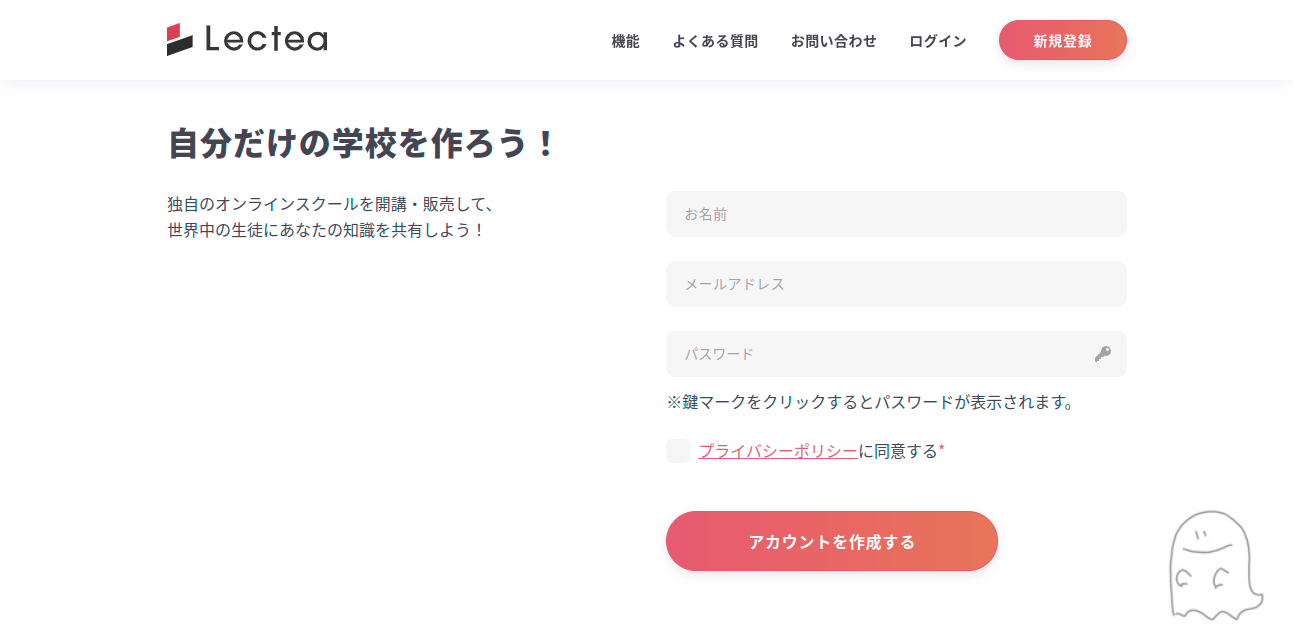Click the Lectea wordmark text in header
The width and height of the screenshot is (1294, 636).
pyautogui.click(x=266, y=40)
